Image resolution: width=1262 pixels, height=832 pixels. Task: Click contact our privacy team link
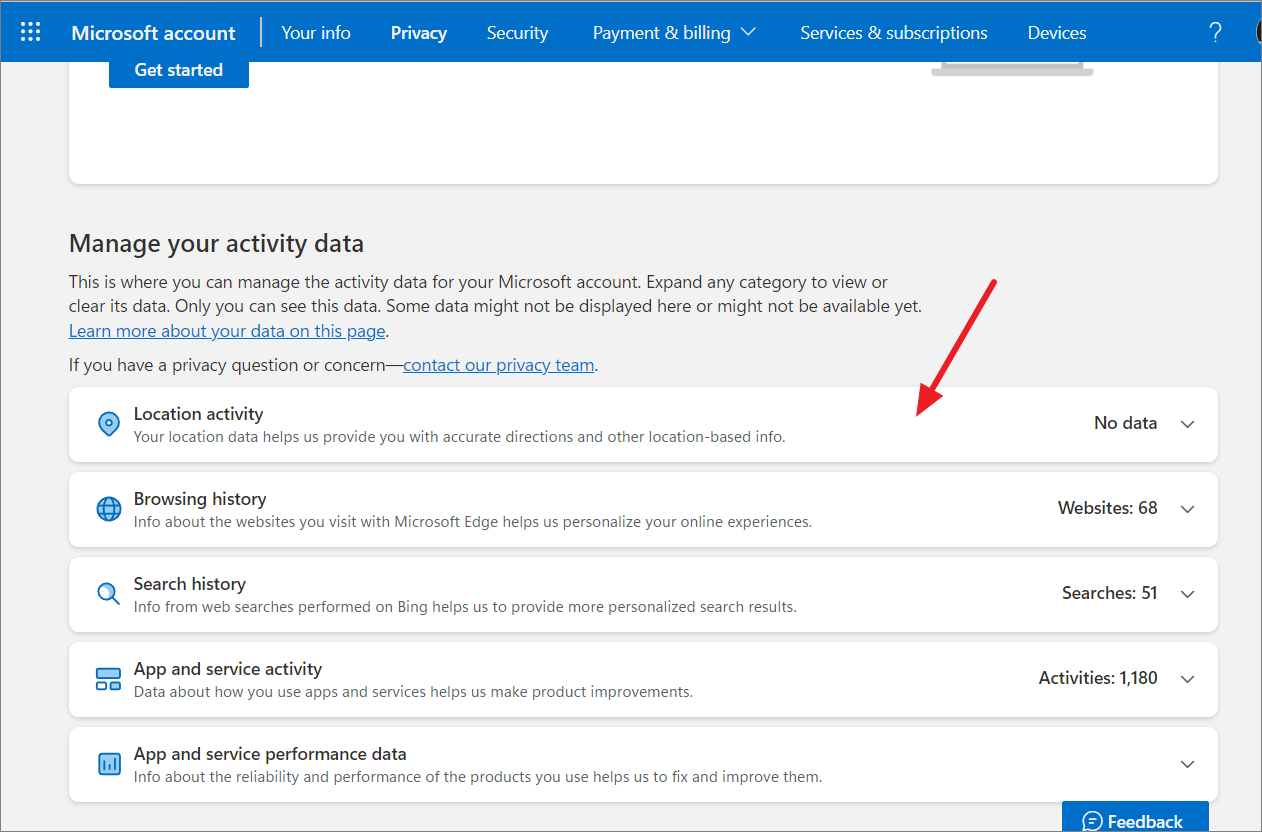pos(499,365)
